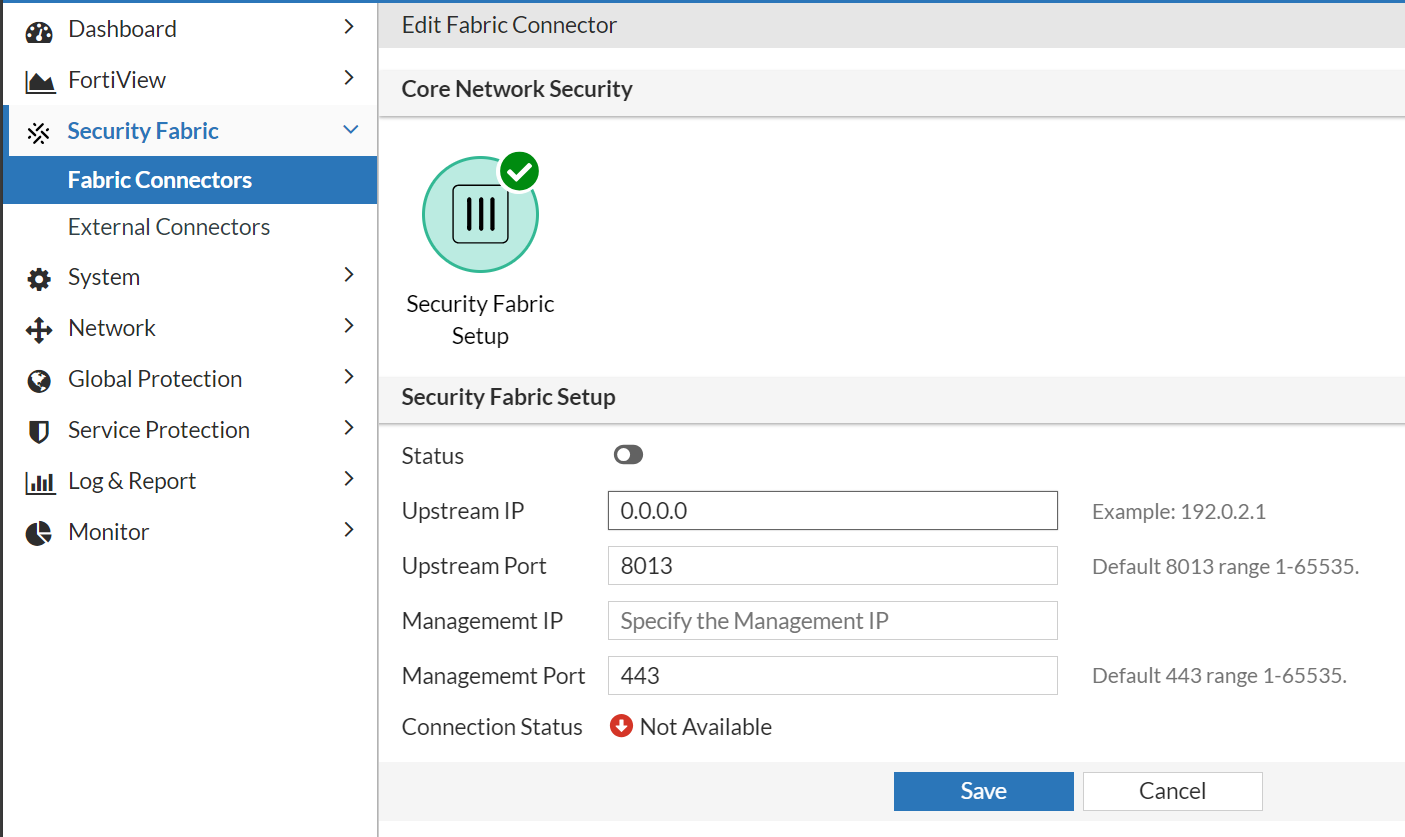Expand the Dashboard menu chevron
The image size is (1405, 837).
click(349, 28)
